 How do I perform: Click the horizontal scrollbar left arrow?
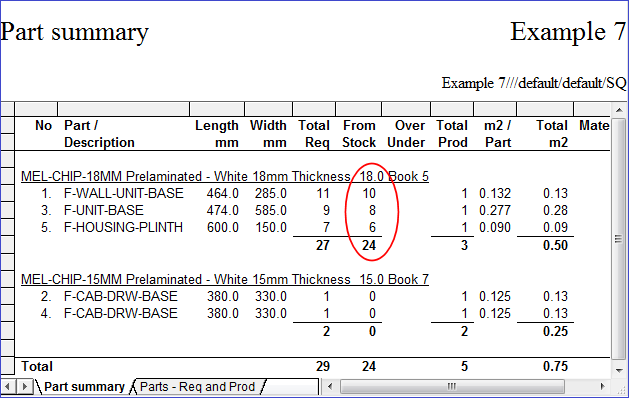330,387
